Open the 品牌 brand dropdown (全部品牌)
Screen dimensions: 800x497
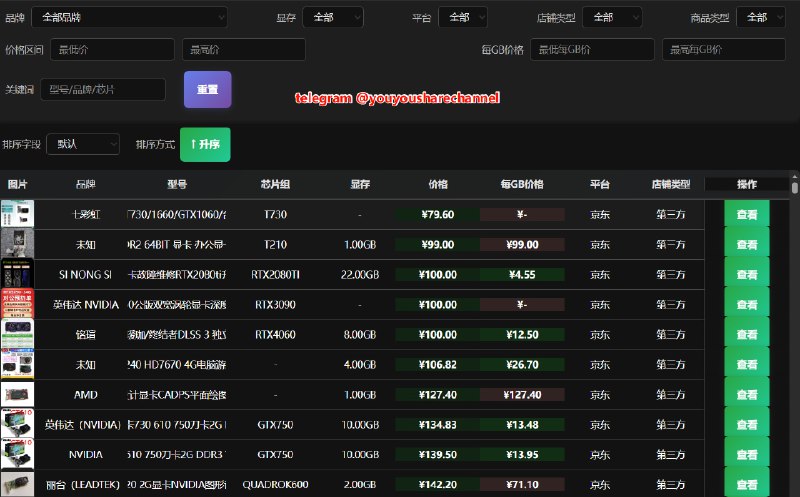click(x=129, y=17)
